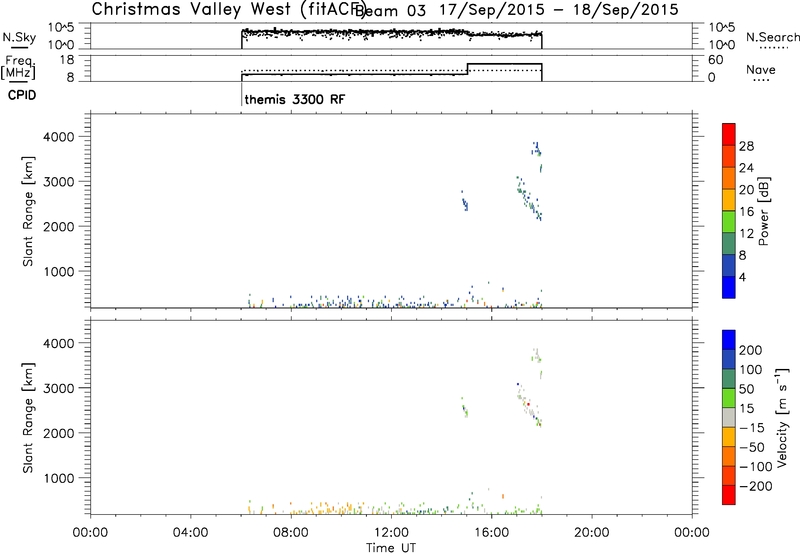Click the red bottom segment of Velocity colorbar
800x554 pixels.
[x=729, y=495]
